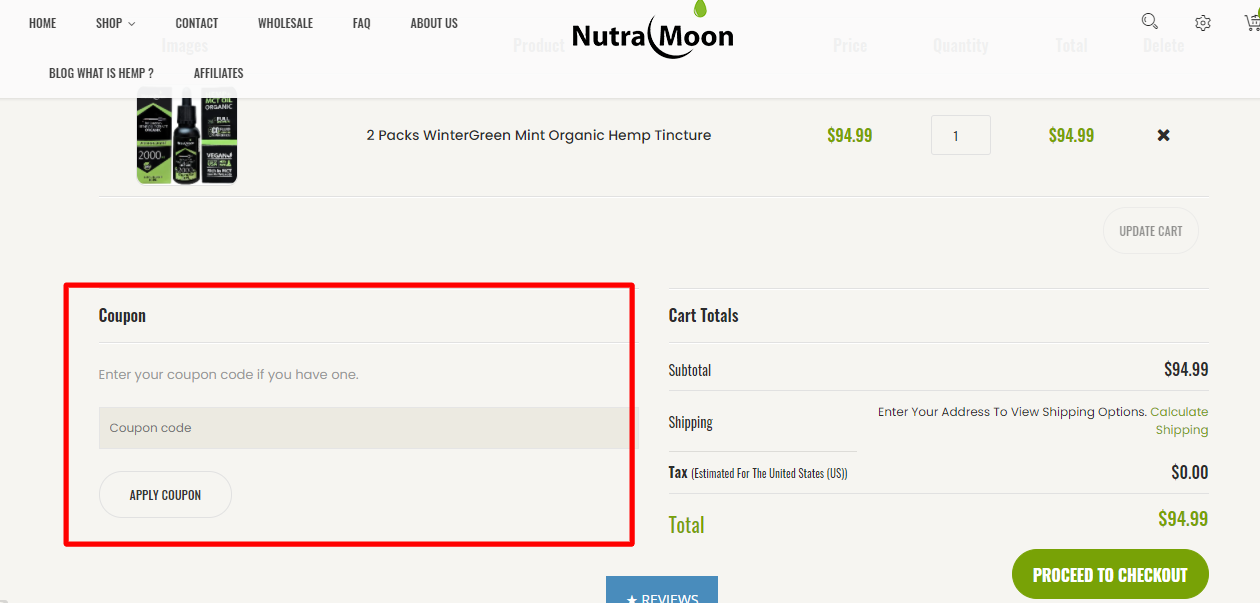
Task: Click the hemp tincture product thumbnail
Action: 187,135
